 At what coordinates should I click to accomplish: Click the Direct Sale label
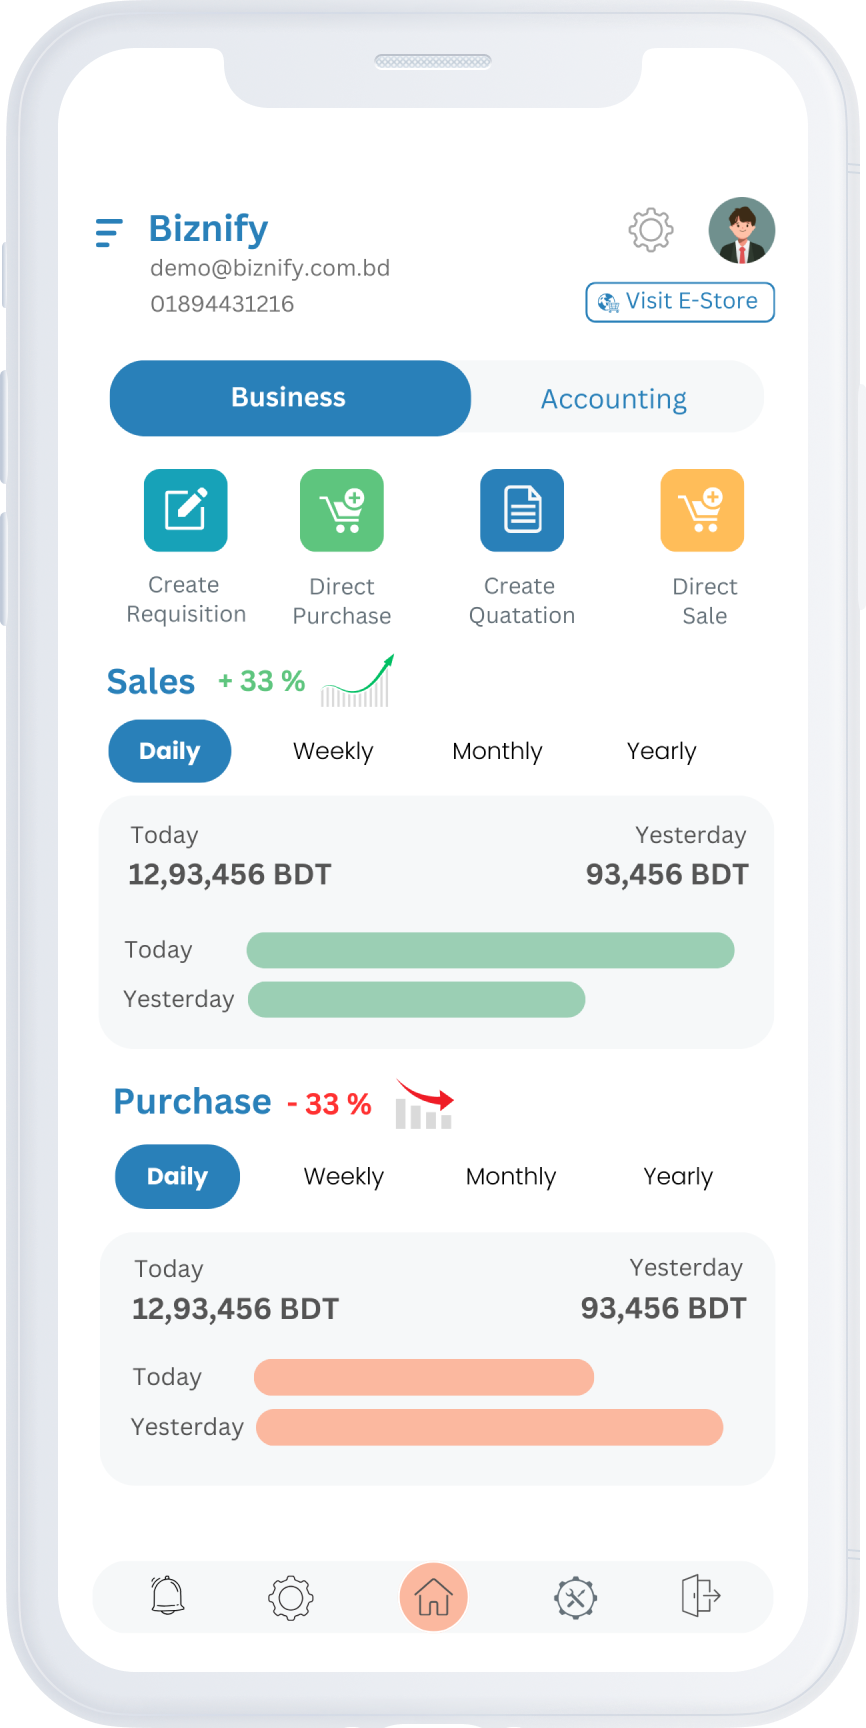pos(705,601)
